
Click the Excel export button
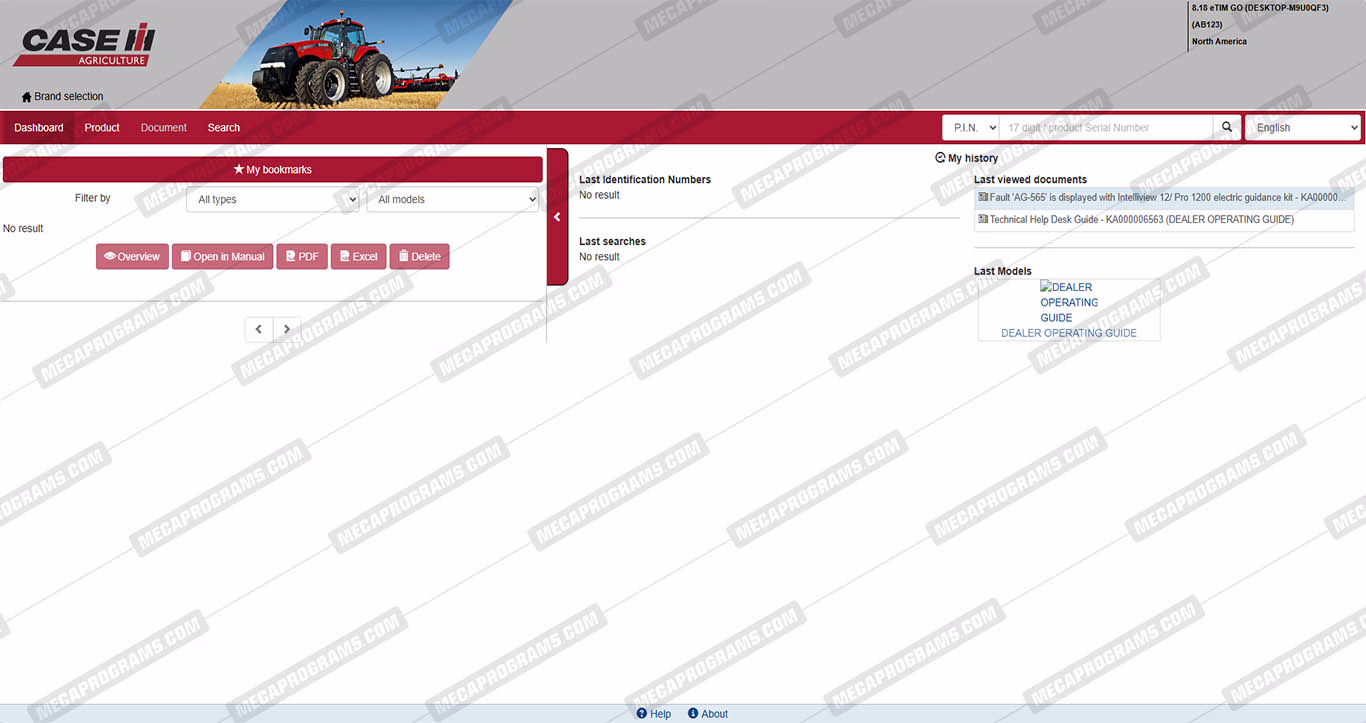[358, 257]
